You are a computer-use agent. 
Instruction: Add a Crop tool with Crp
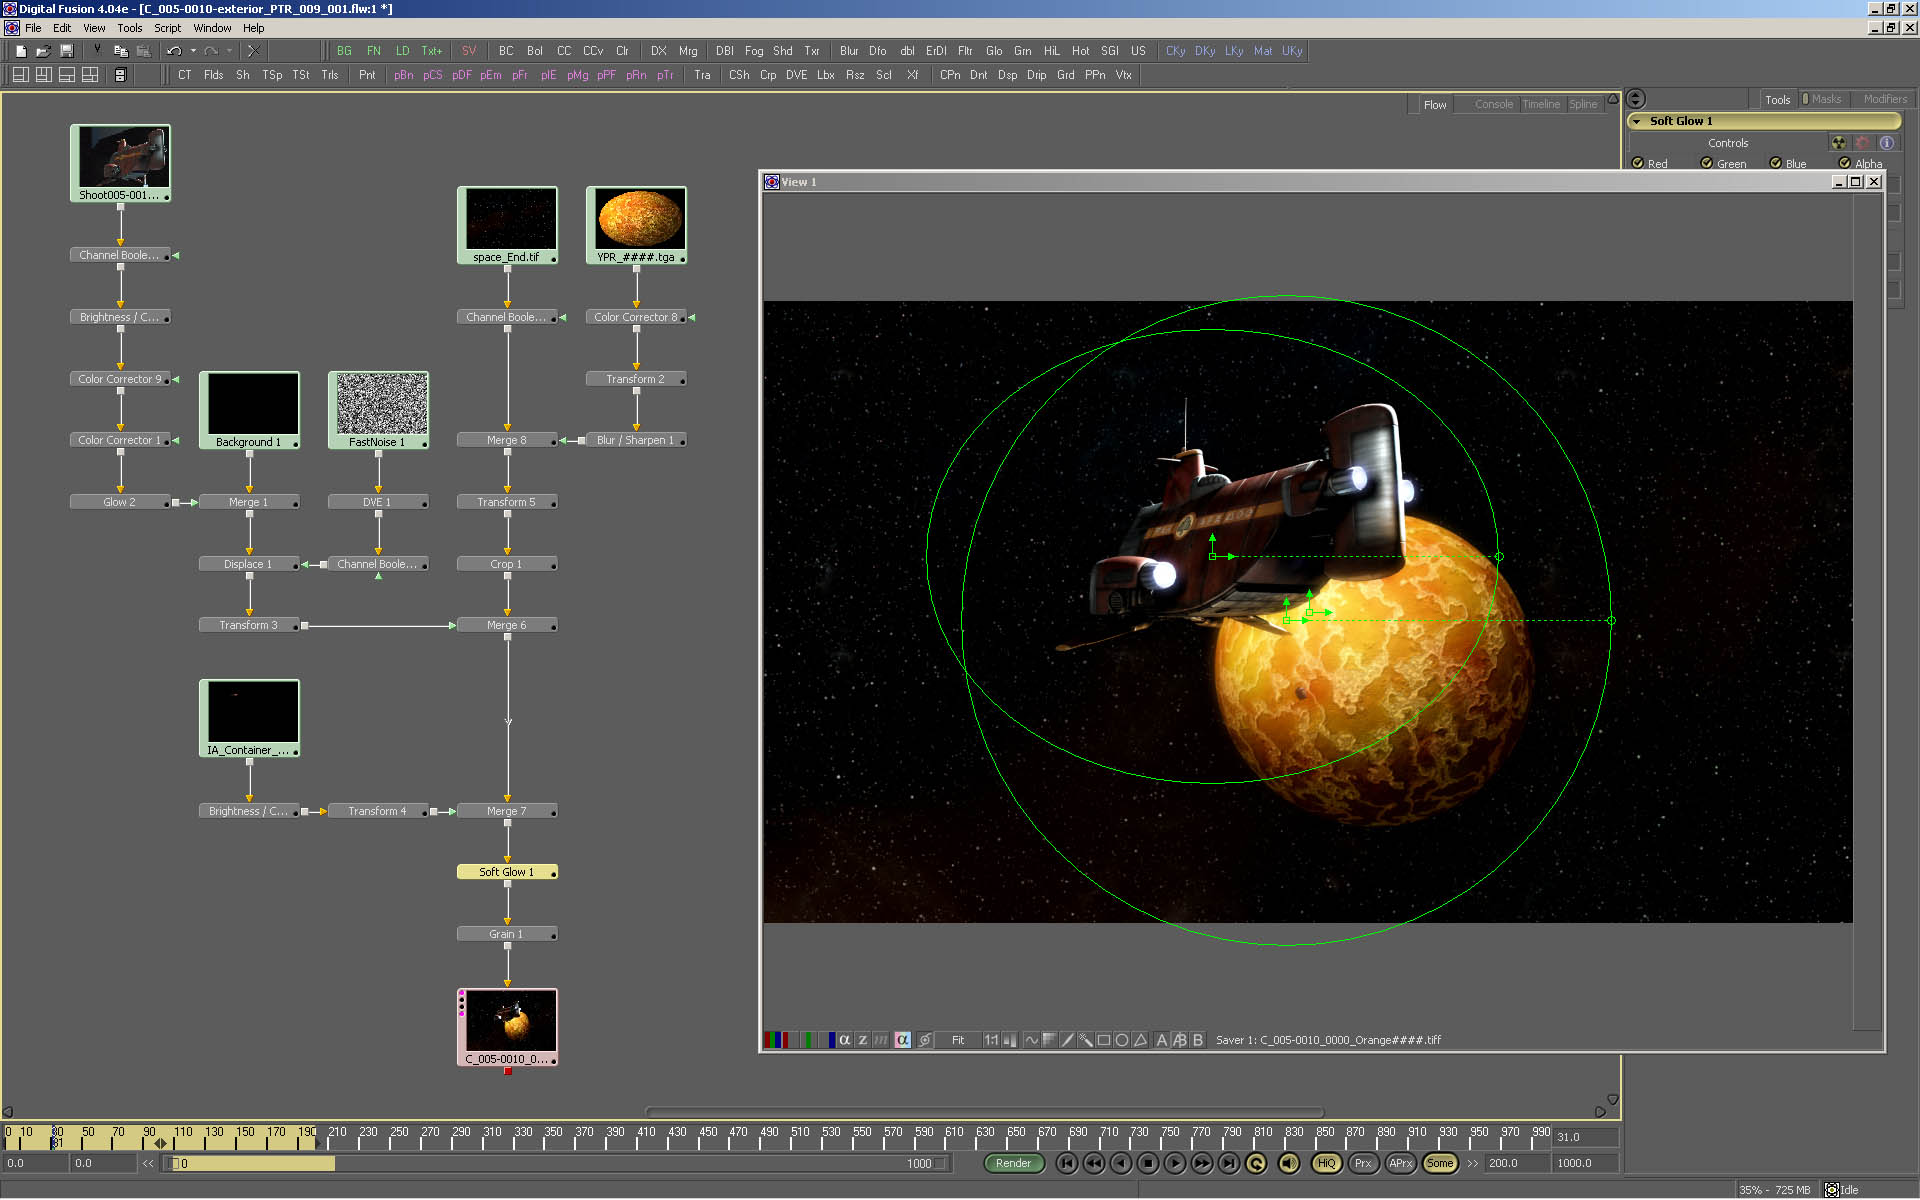[x=767, y=75]
